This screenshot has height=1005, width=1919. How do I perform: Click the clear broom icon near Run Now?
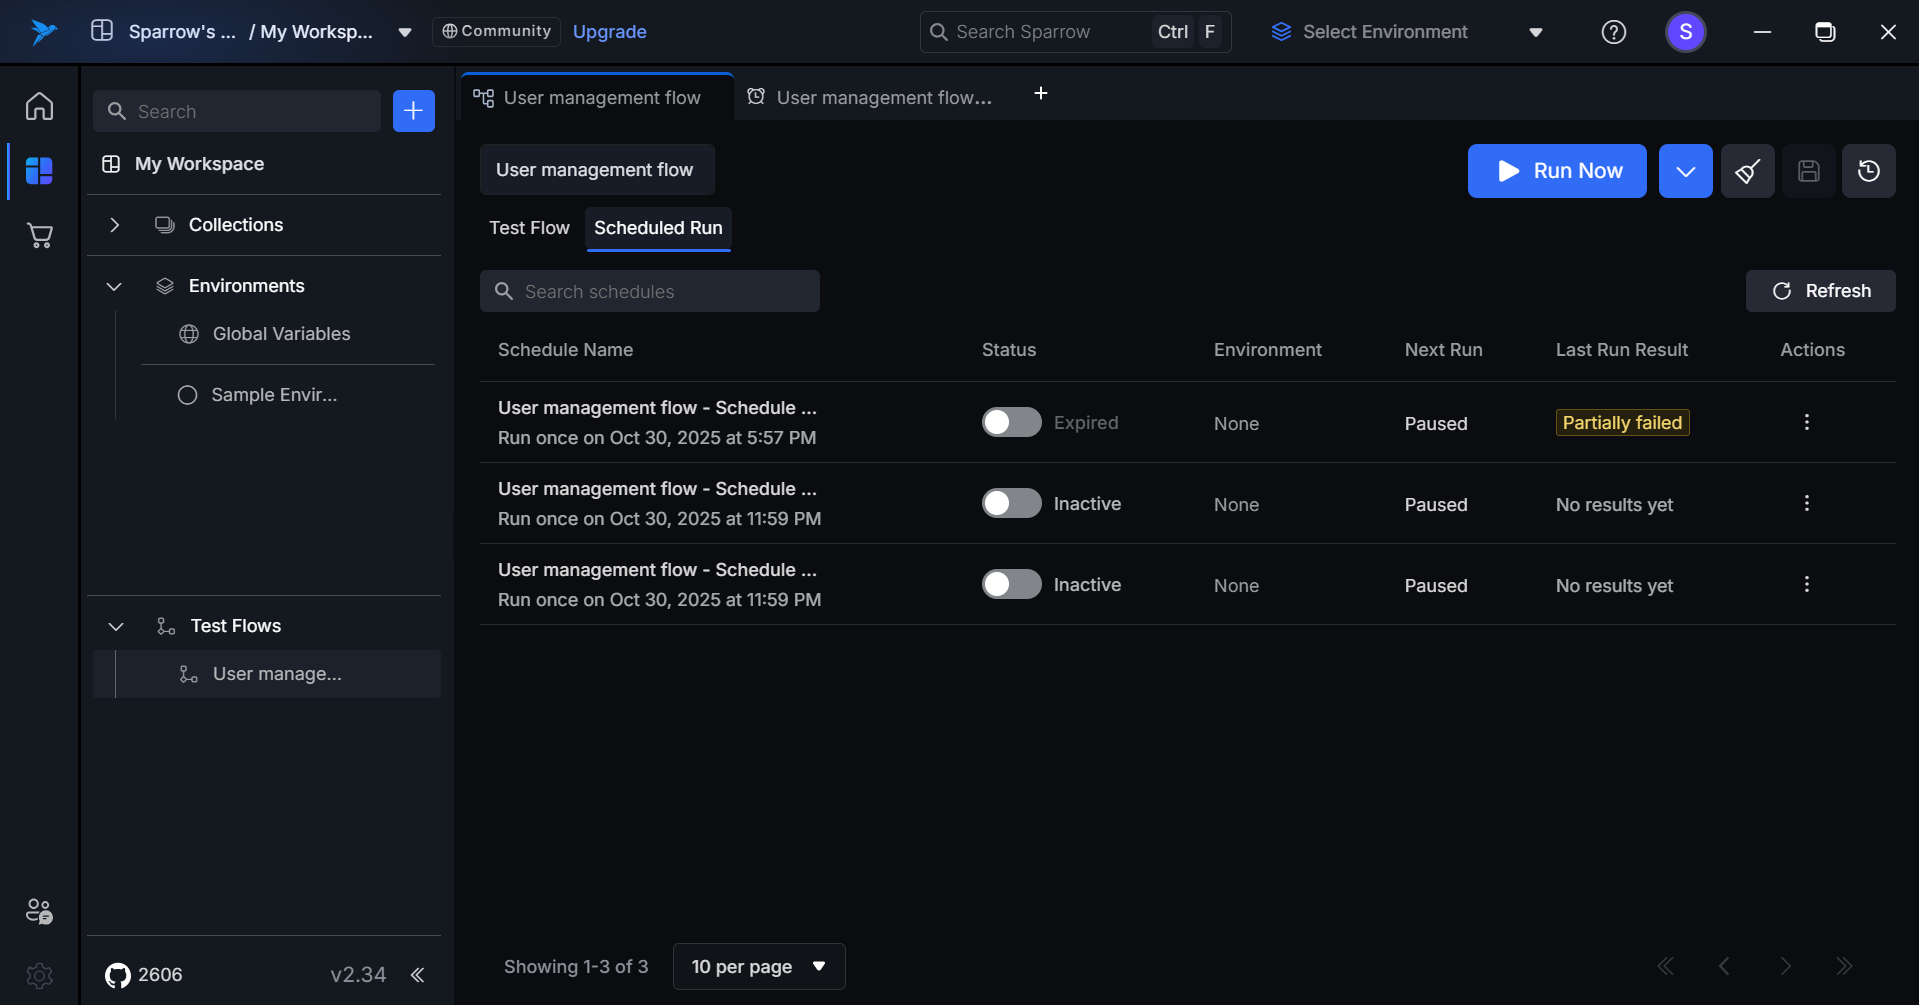pos(1747,171)
